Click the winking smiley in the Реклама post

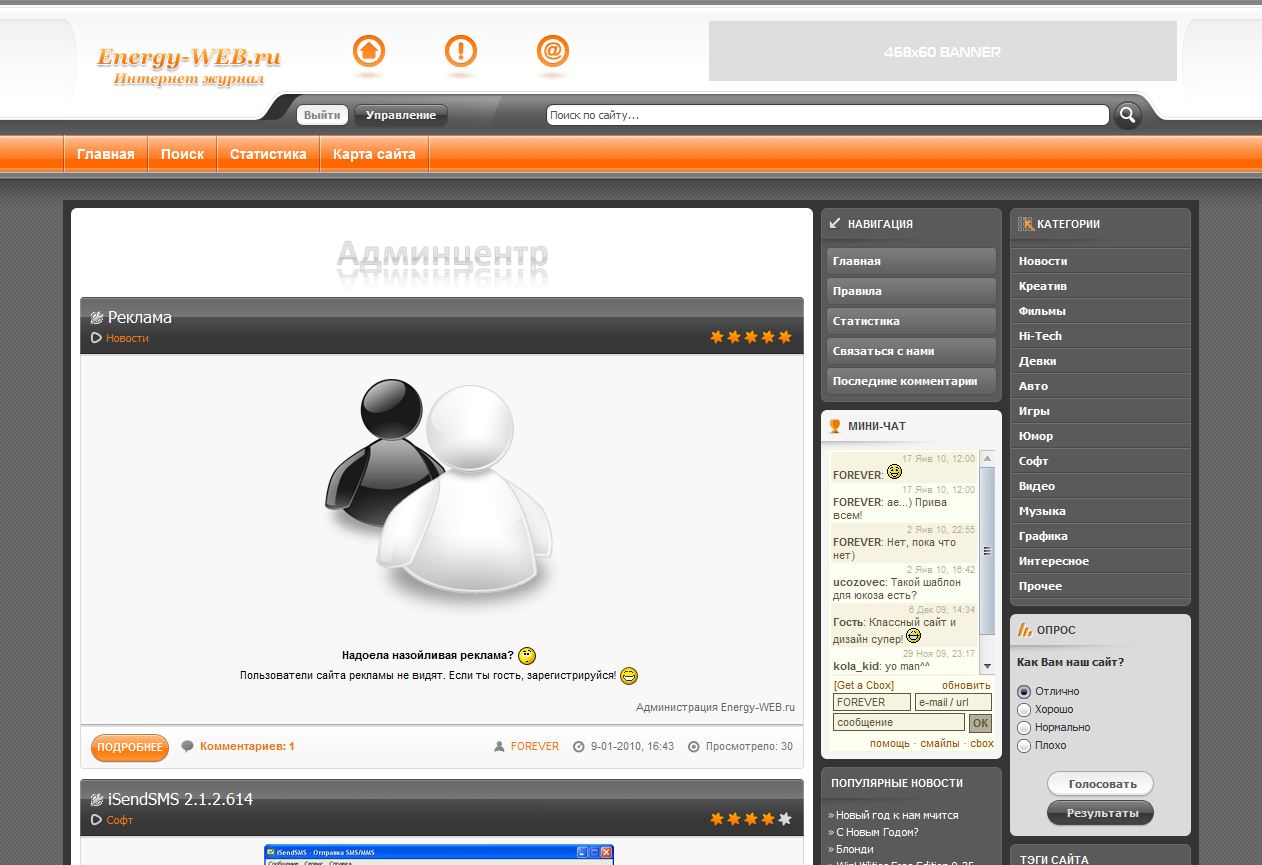tap(527, 656)
